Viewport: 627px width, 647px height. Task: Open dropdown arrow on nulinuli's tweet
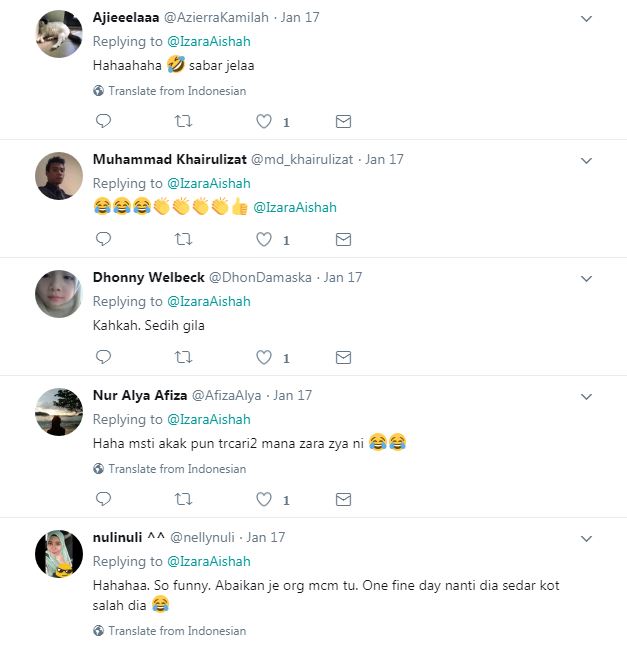[x=586, y=537]
